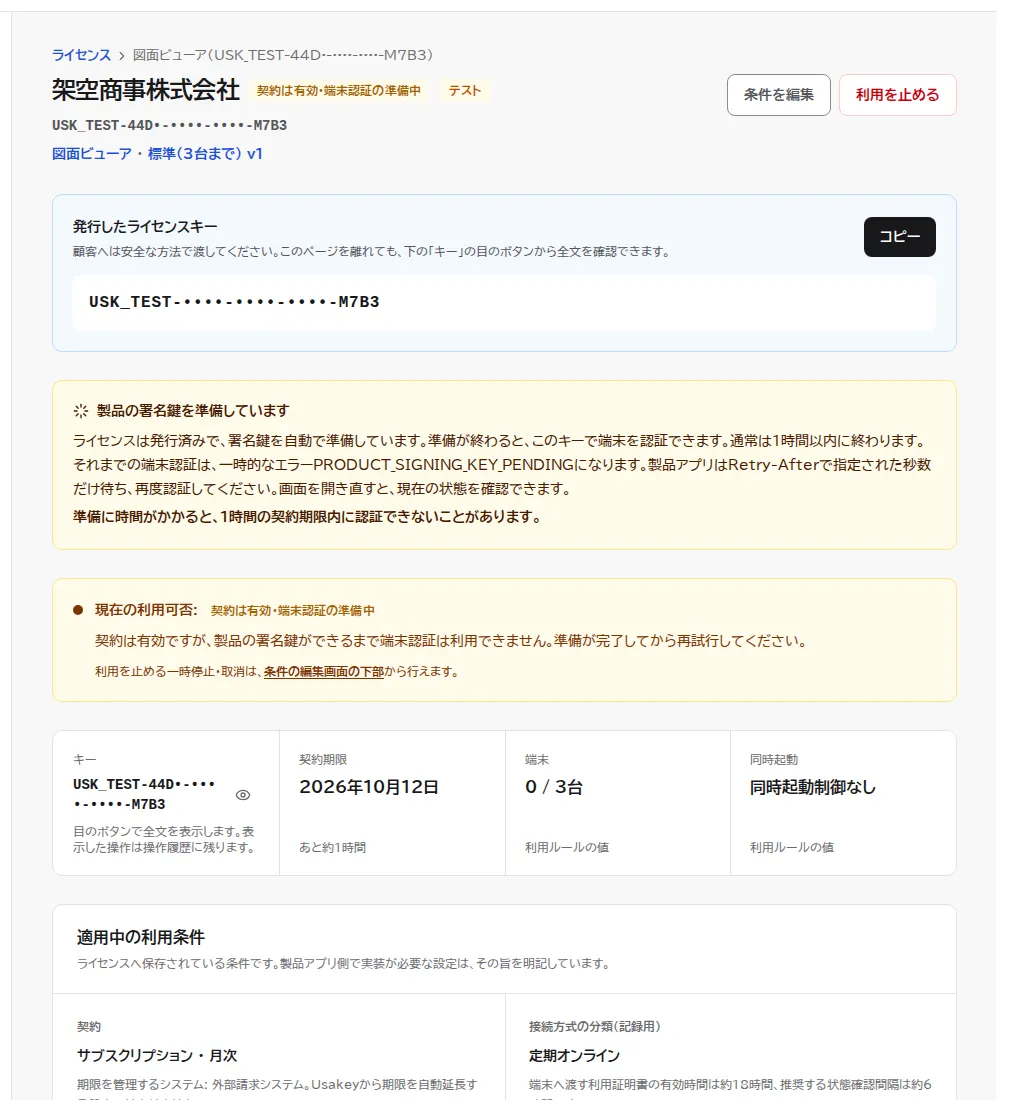Viewport: 1009px width, 1100px height.
Task: Open the ライセンス breadcrumb link
Action: pos(81,55)
